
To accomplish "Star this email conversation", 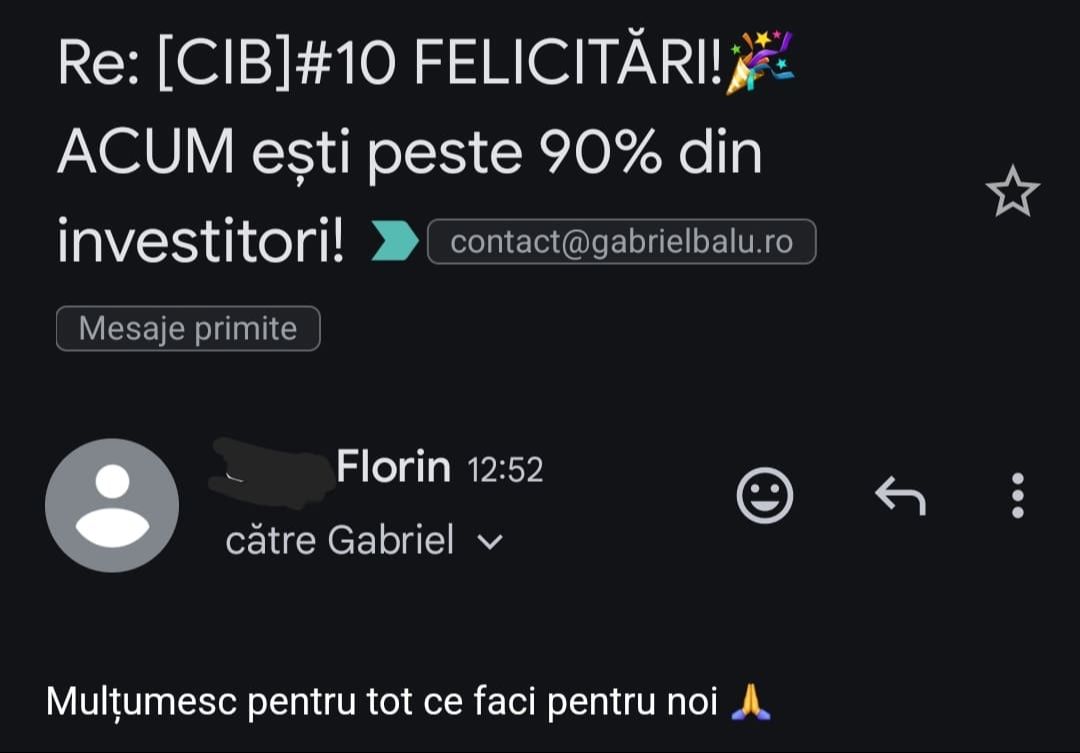I will pyautogui.click(x=1012, y=192).
